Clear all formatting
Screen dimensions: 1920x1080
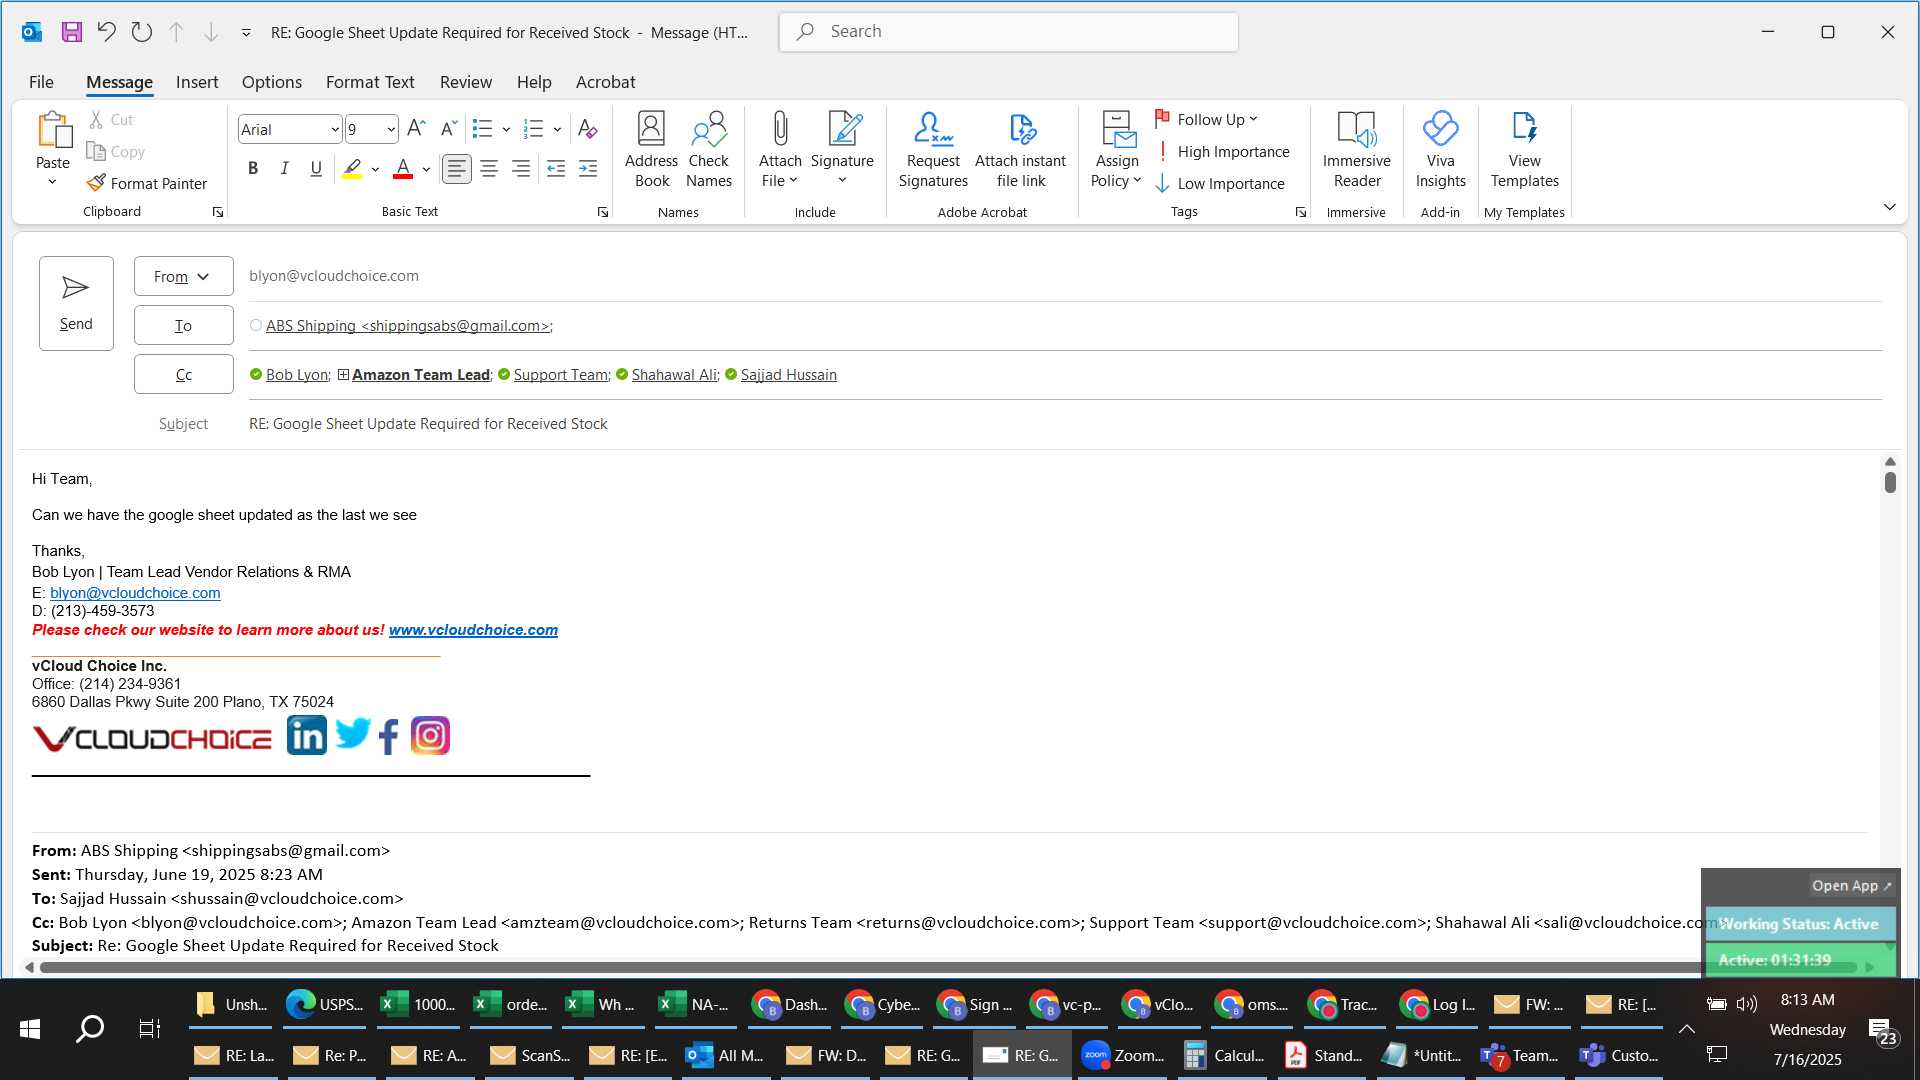click(x=587, y=128)
